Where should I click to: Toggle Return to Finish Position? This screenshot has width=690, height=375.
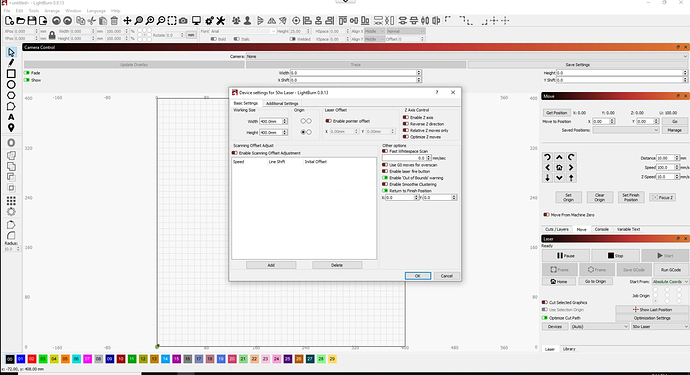pos(385,191)
